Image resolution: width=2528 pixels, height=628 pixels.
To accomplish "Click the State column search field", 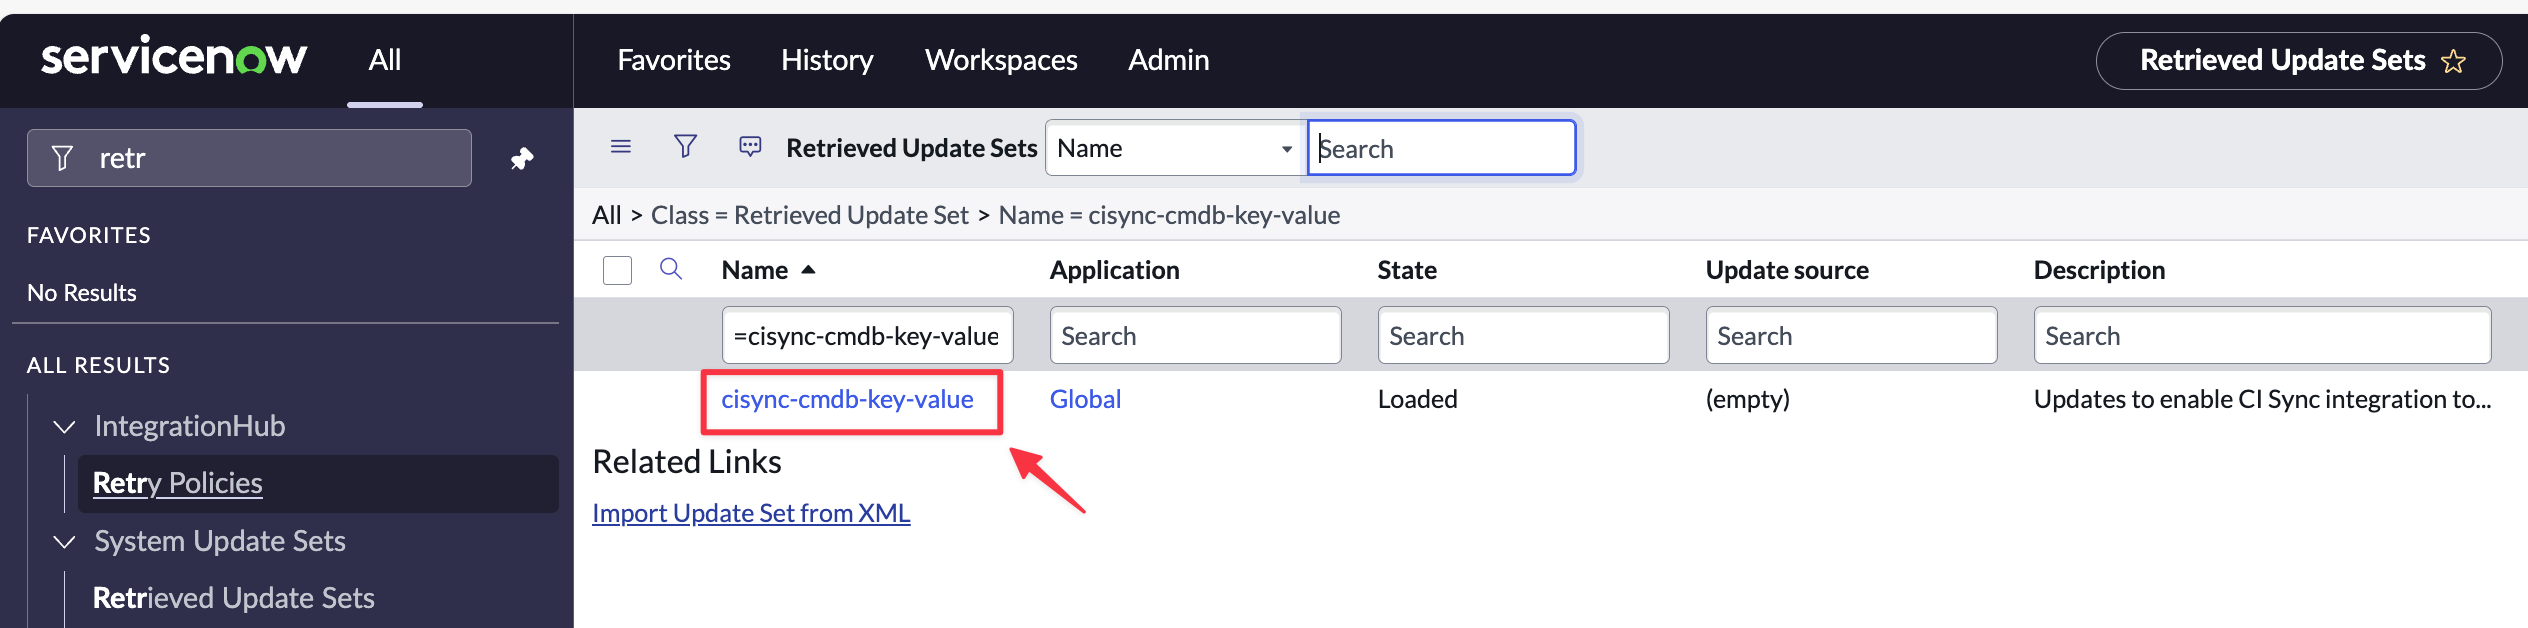I will (1524, 335).
